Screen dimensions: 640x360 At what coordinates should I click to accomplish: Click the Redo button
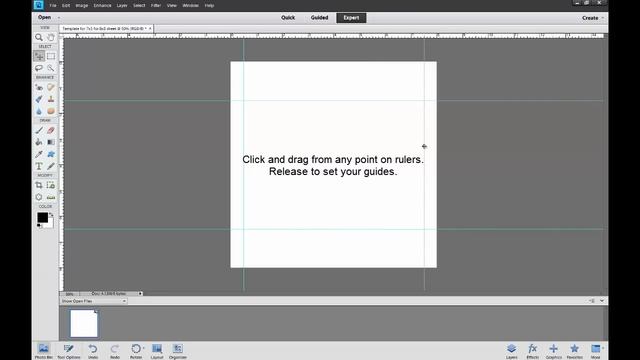[x=115, y=351]
